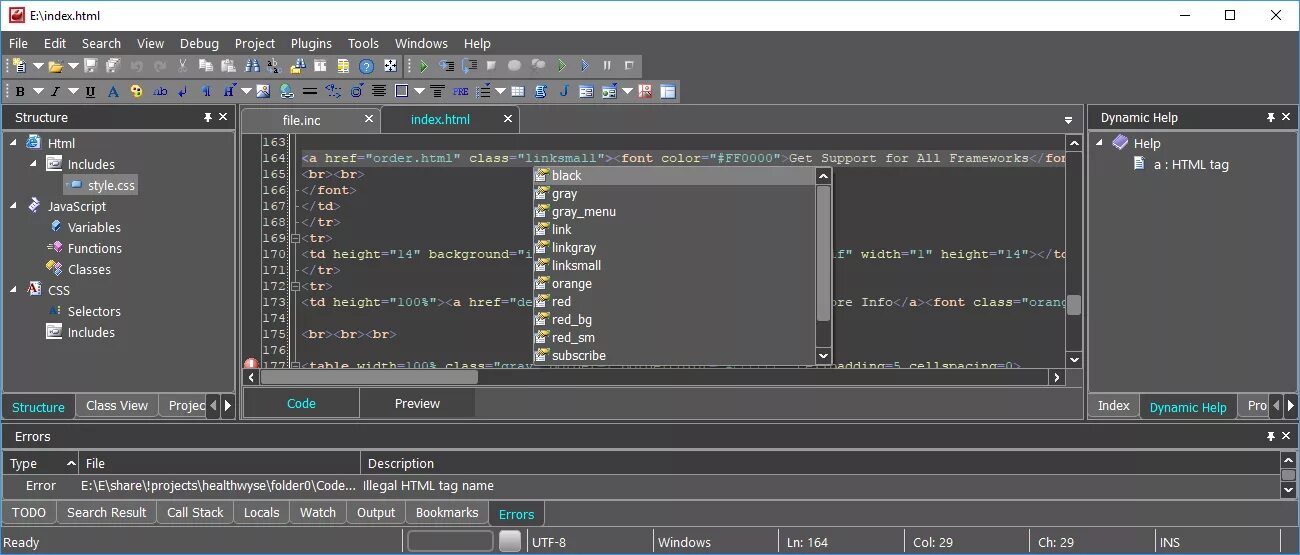Image resolution: width=1300 pixels, height=555 pixels.
Task: Switch to the Class View tab
Action: tap(117, 405)
